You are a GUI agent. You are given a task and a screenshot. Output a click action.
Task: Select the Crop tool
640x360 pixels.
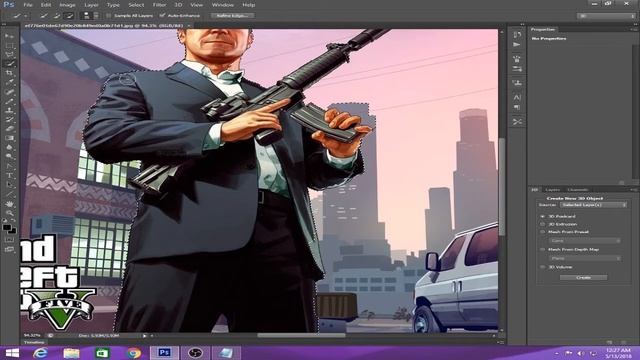tap(9, 73)
